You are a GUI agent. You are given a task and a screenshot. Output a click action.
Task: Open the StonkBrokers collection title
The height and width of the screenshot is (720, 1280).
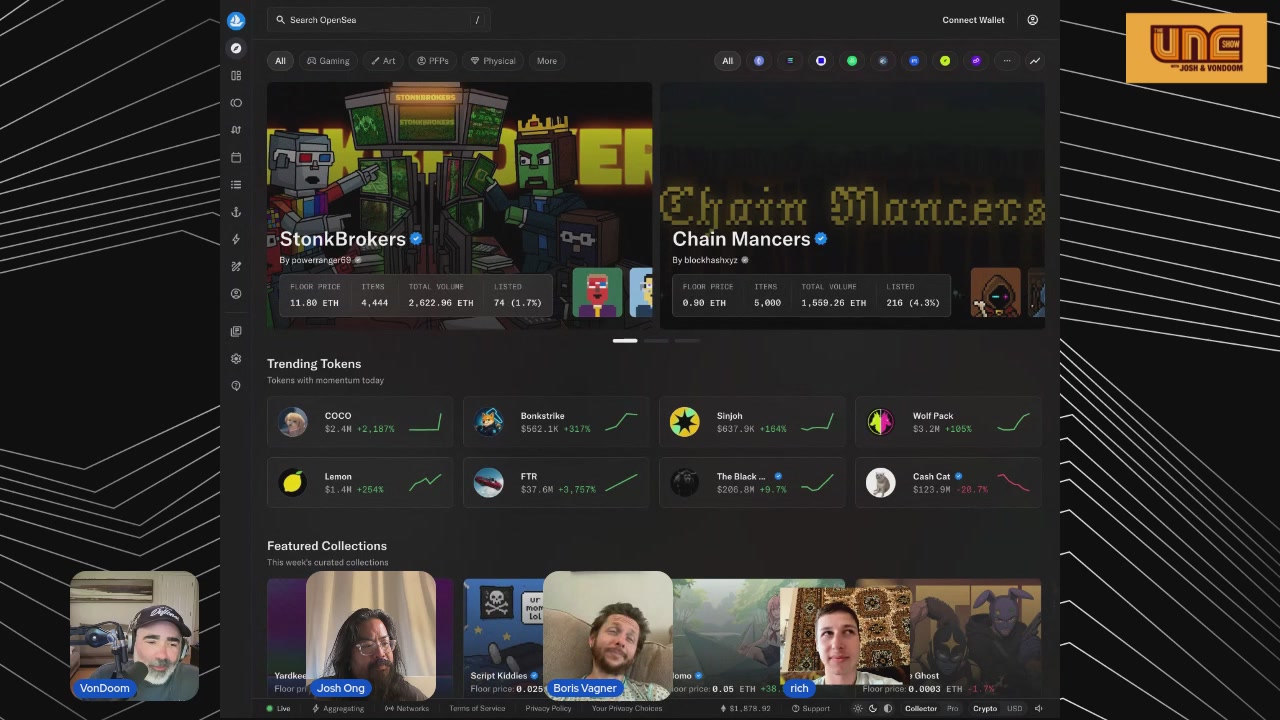tap(343, 239)
